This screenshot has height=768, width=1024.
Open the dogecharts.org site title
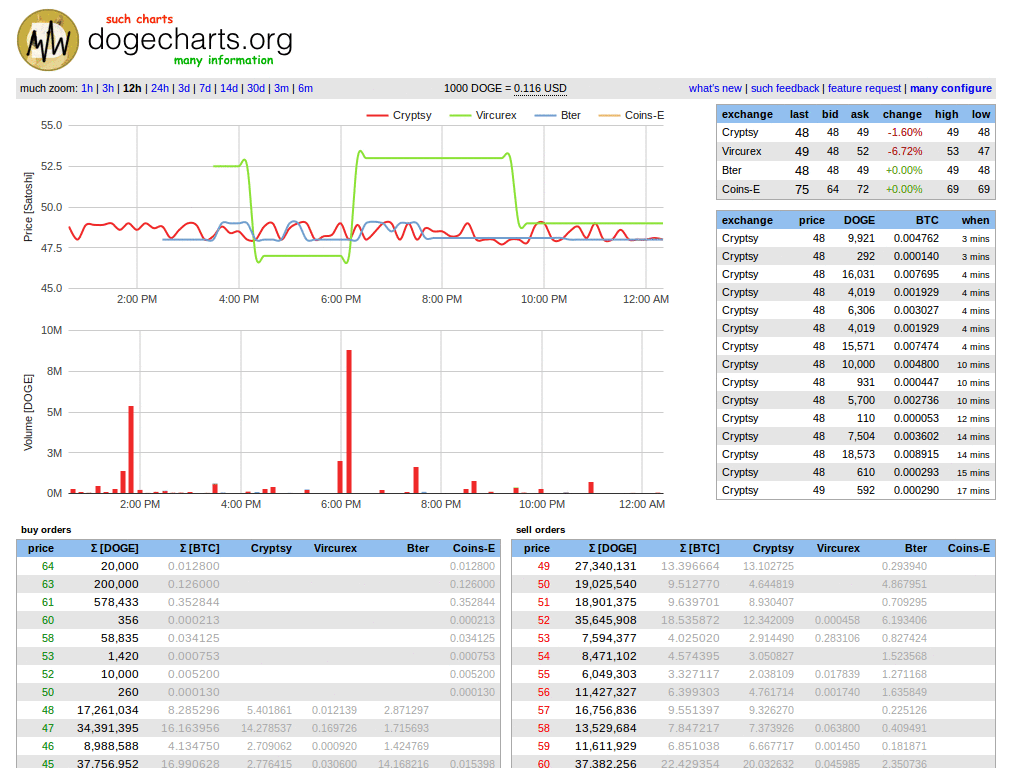click(190, 40)
